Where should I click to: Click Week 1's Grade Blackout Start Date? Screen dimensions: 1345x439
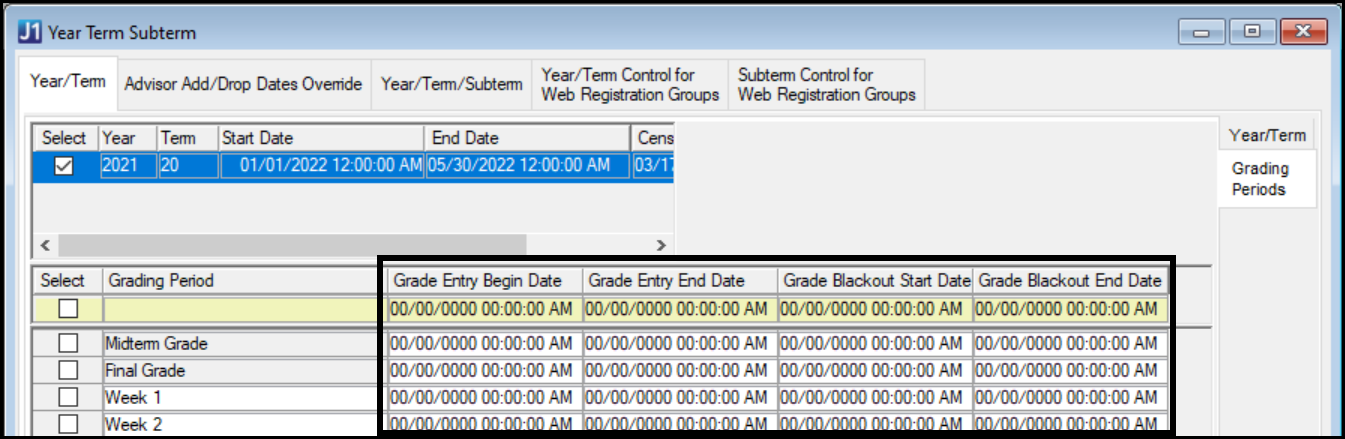(x=875, y=398)
